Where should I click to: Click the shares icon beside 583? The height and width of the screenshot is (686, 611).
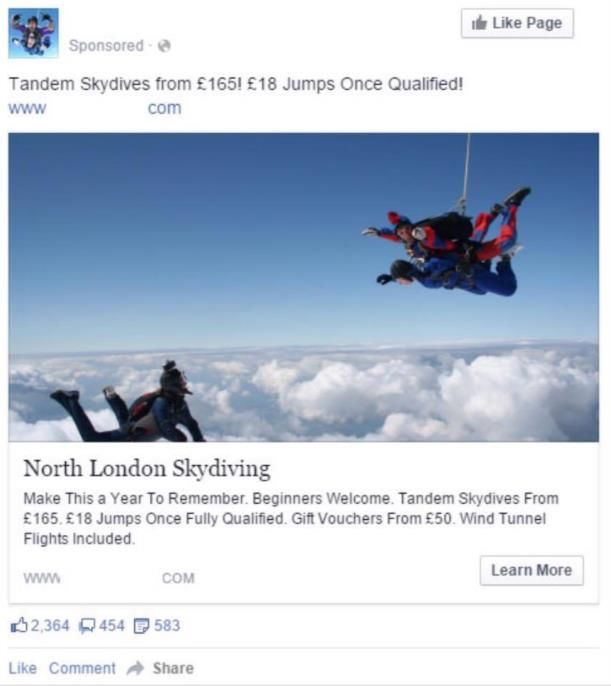pos(141,626)
